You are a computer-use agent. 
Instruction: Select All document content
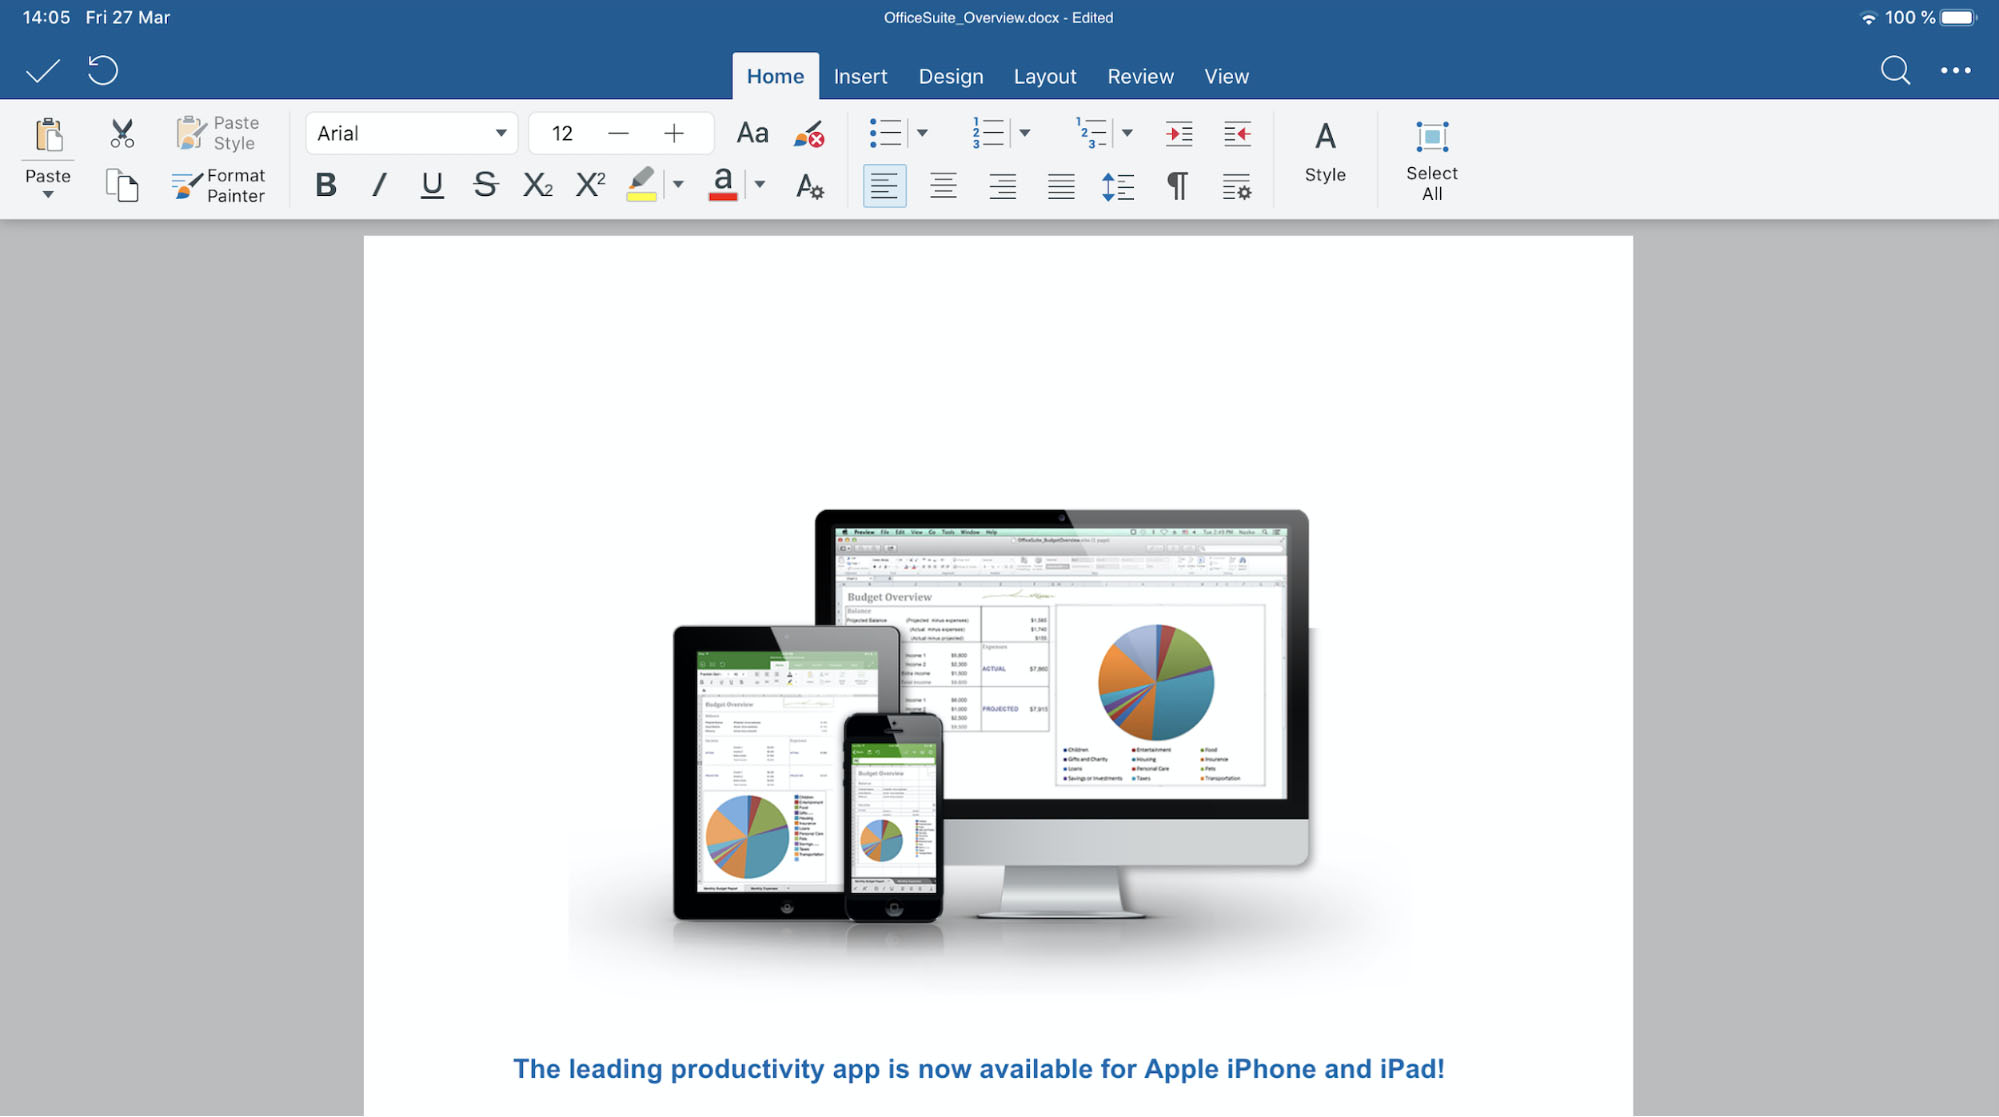coord(1431,160)
